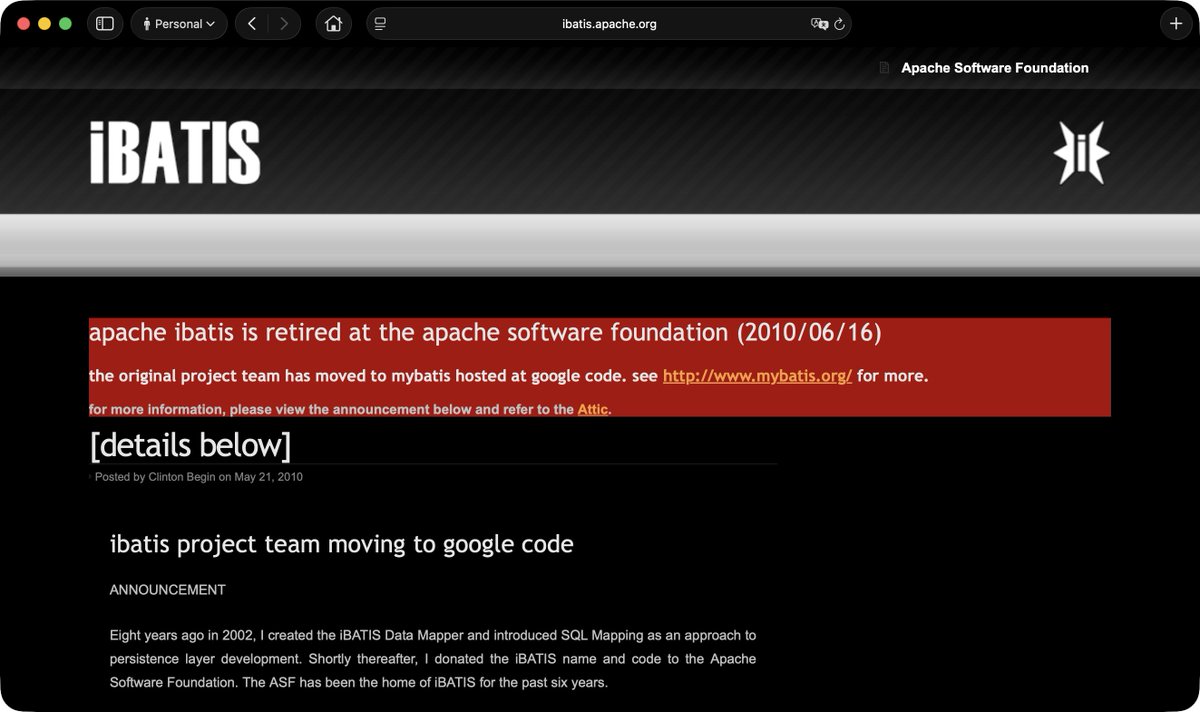
Task: Go back to previous page
Action: pos(252,23)
